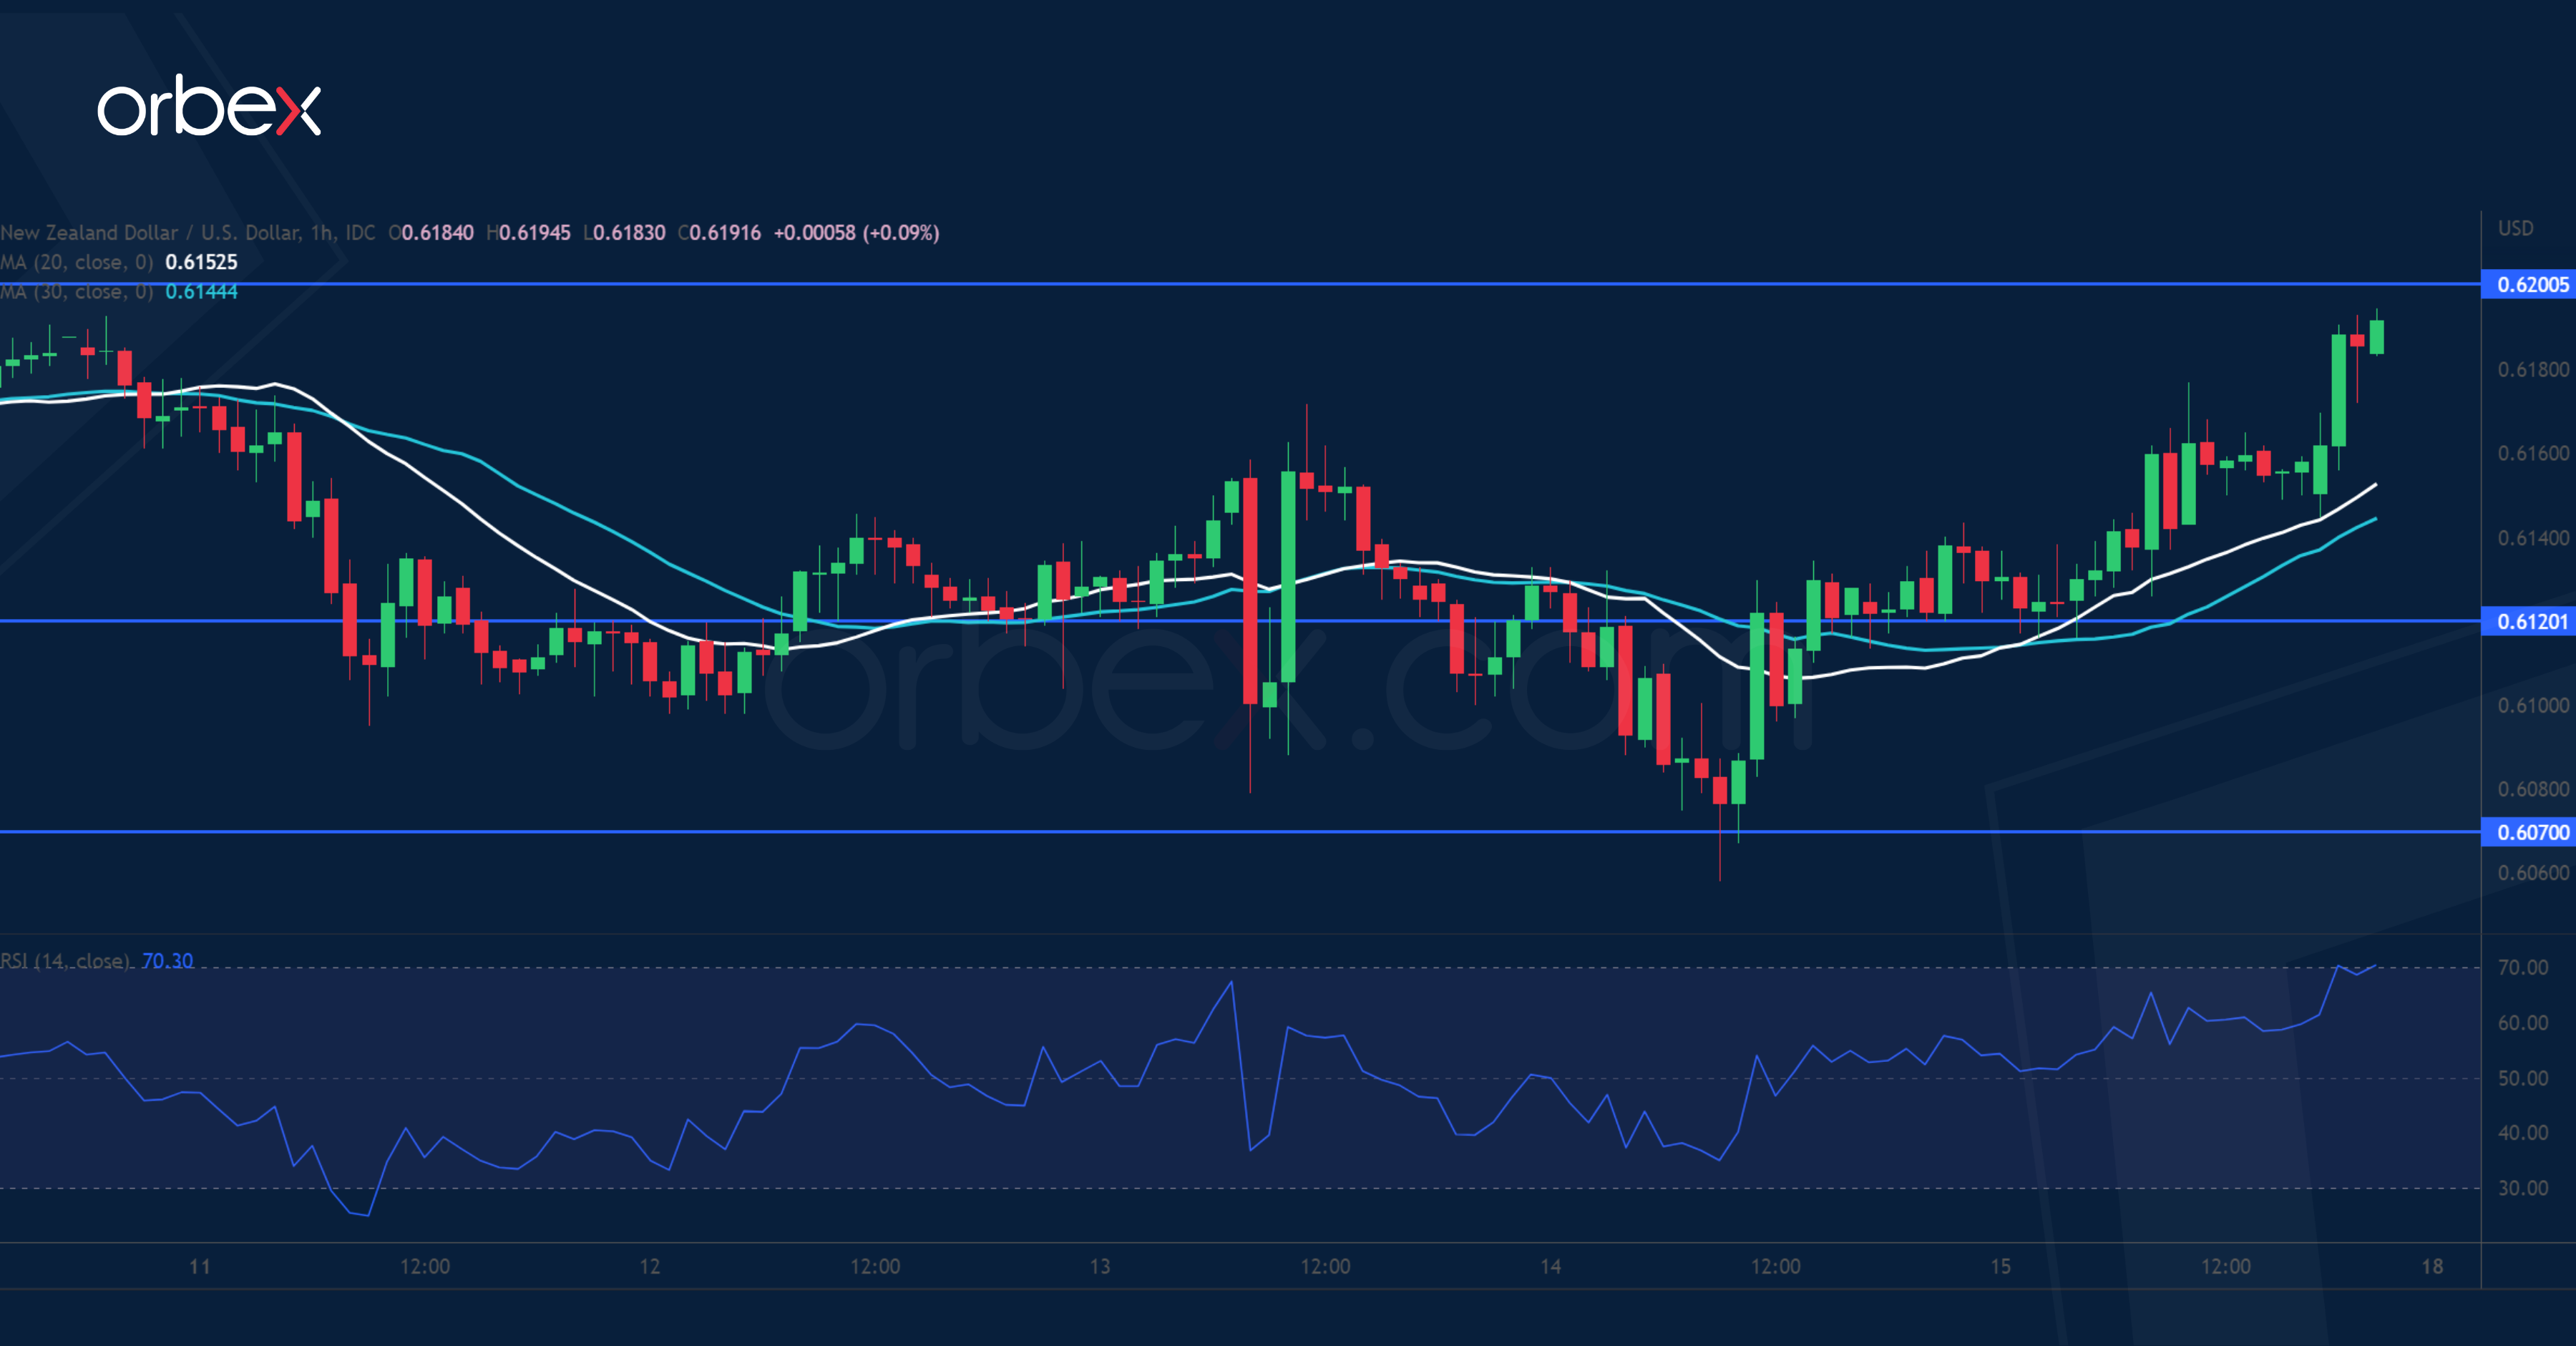Image resolution: width=2576 pixels, height=1346 pixels.
Task: Click date 13 on the time axis
Action: tap(1100, 1266)
